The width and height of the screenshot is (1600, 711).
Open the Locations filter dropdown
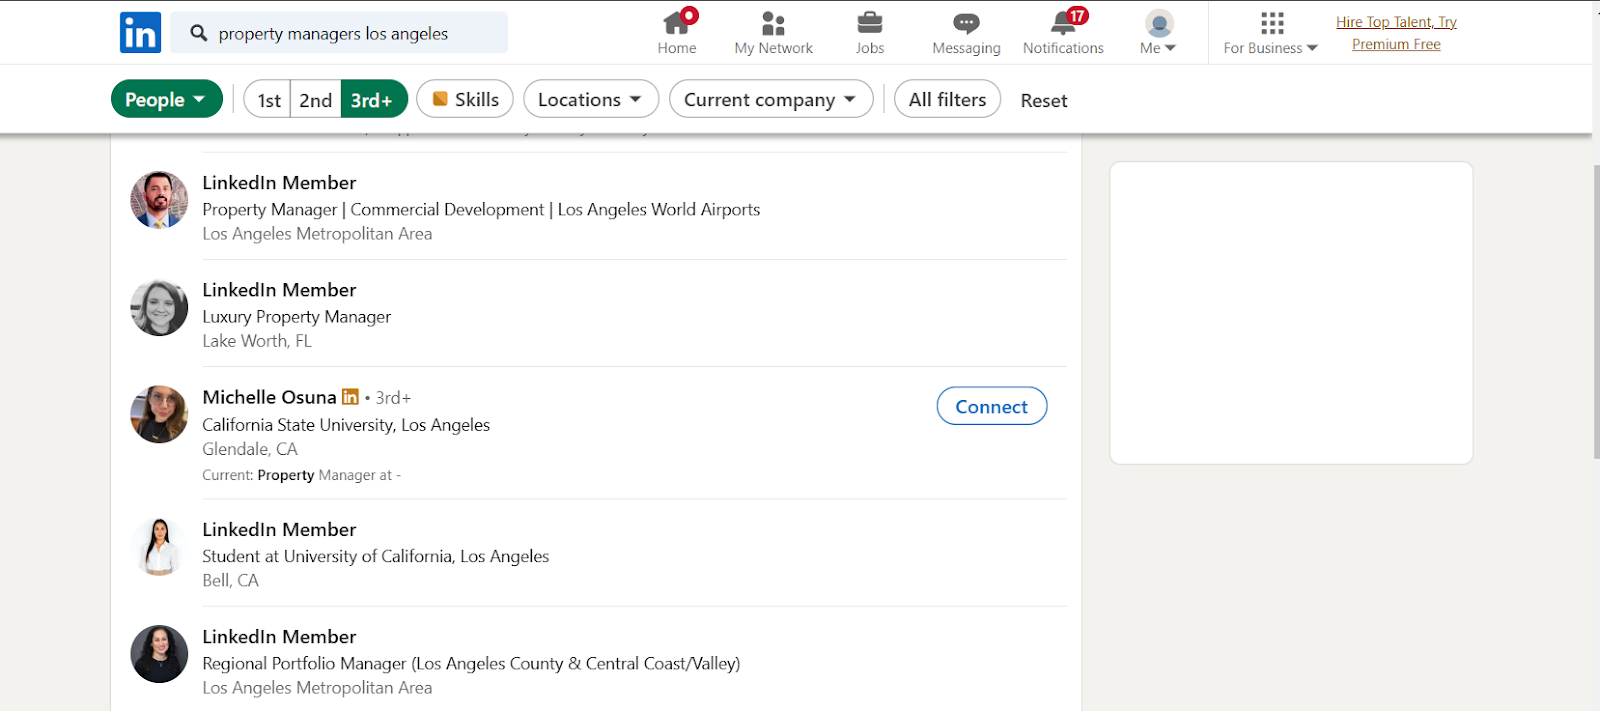pyautogui.click(x=591, y=99)
